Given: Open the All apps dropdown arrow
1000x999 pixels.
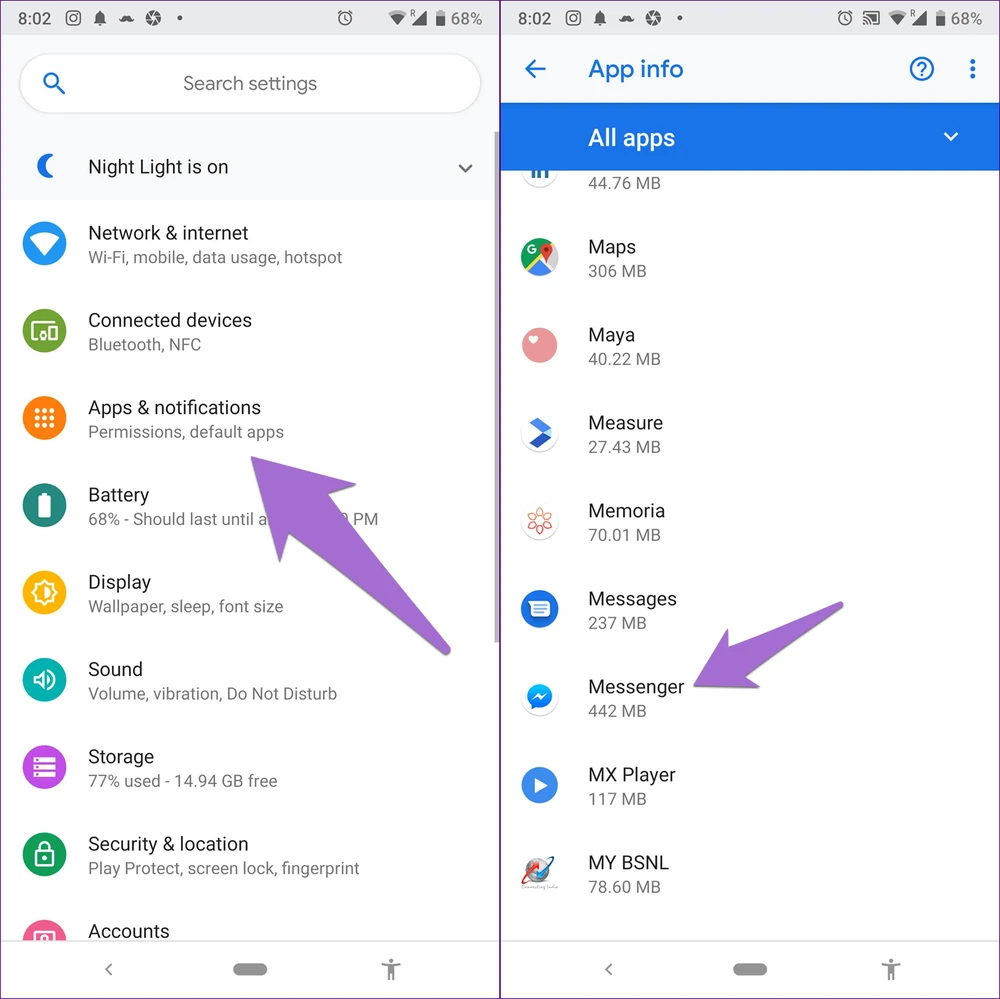Looking at the screenshot, I should [950, 137].
